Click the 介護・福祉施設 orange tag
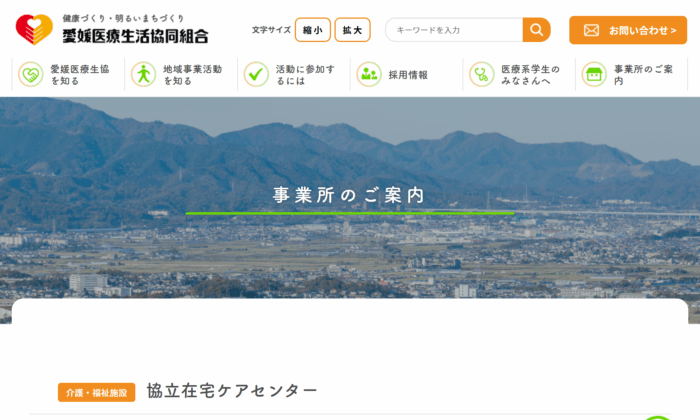700x420 pixels. tap(96, 392)
